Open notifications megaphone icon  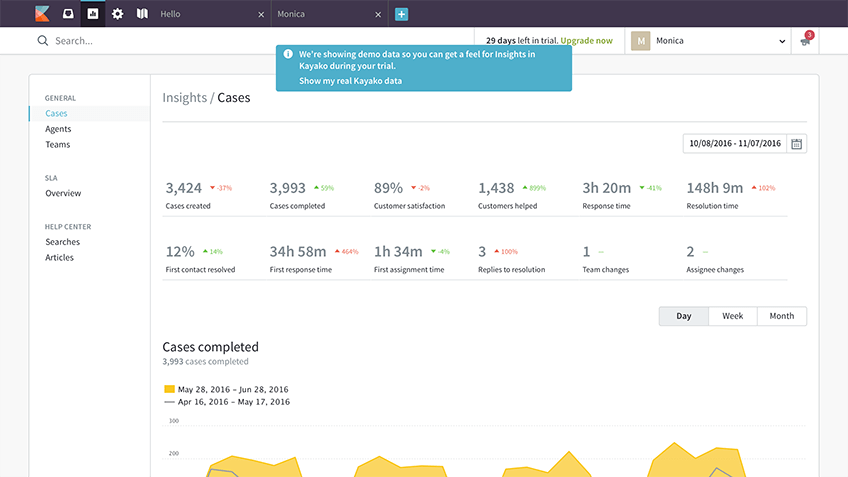pyautogui.click(x=806, y=40)
